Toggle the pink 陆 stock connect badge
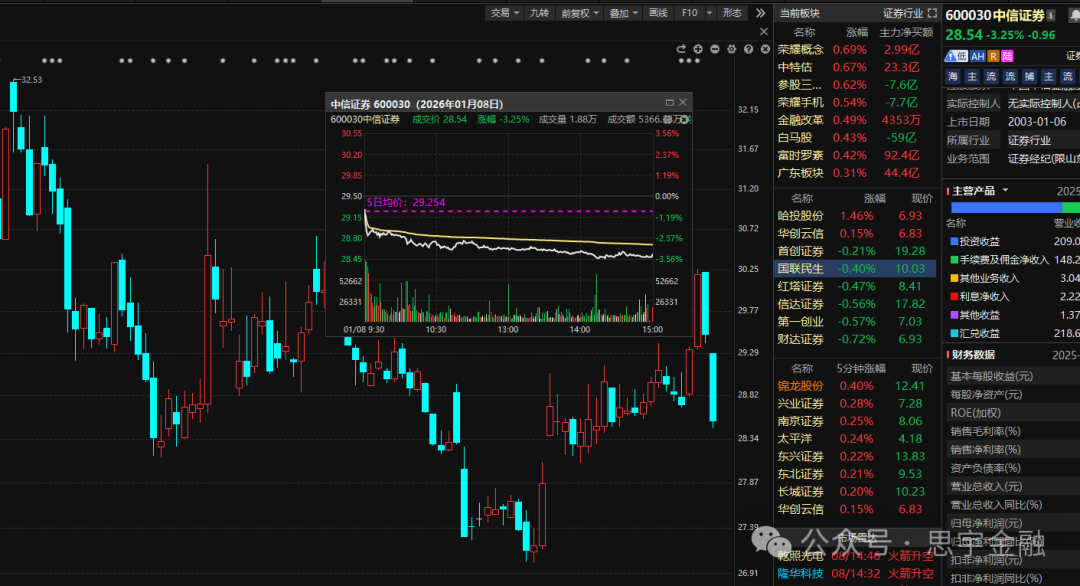 point(1006,56)
